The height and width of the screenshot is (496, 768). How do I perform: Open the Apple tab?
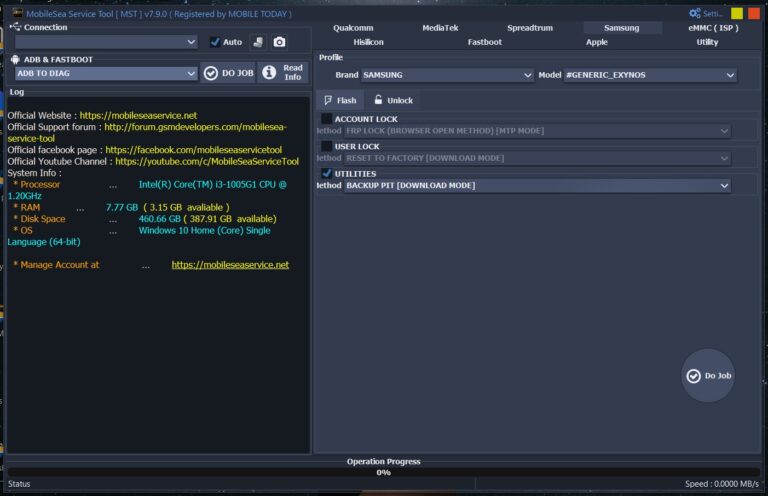(x=597, y=42)
